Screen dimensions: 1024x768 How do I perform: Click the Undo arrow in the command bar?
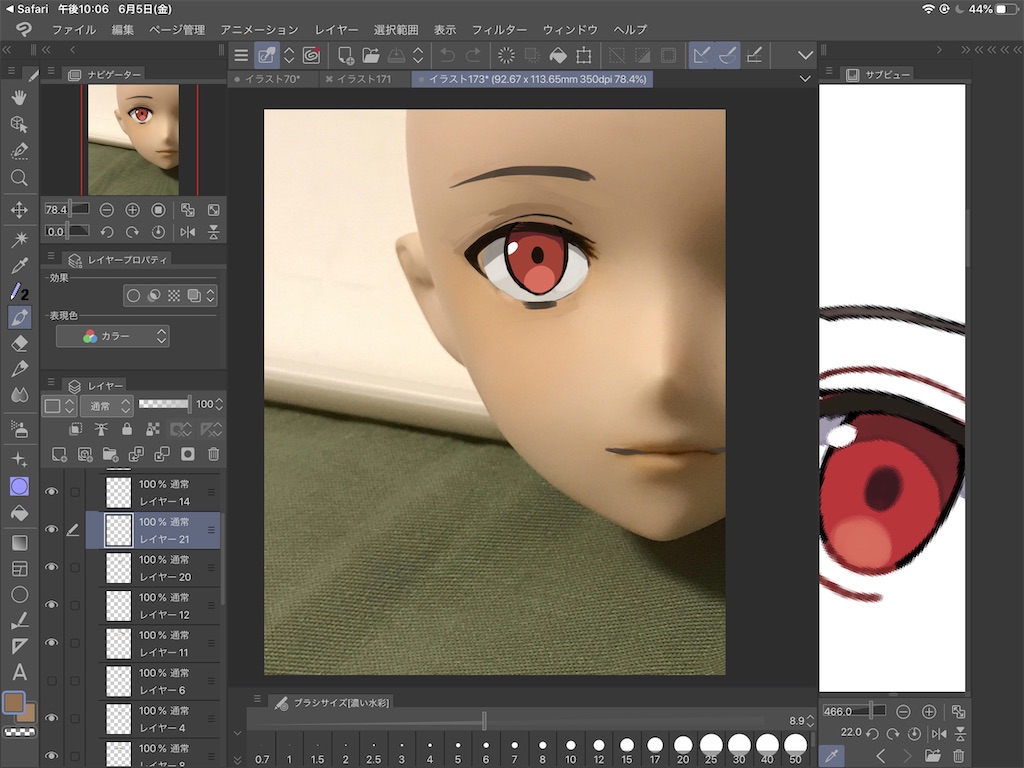(447, 56)
